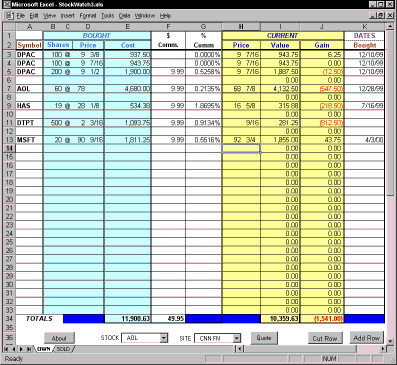Click the Add Row button
Image resolution: width=397 pixels, height=365 pixels.
[367, 338]
